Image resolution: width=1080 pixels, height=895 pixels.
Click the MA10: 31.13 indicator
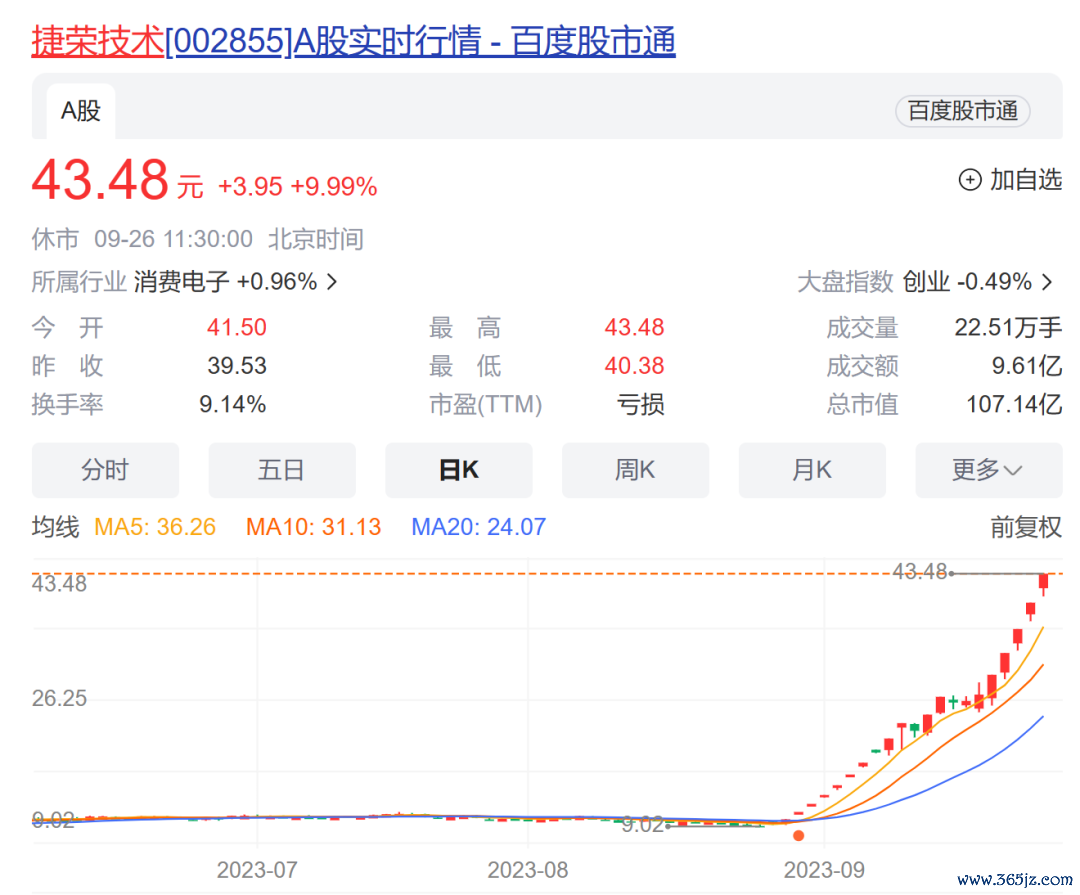313,527
